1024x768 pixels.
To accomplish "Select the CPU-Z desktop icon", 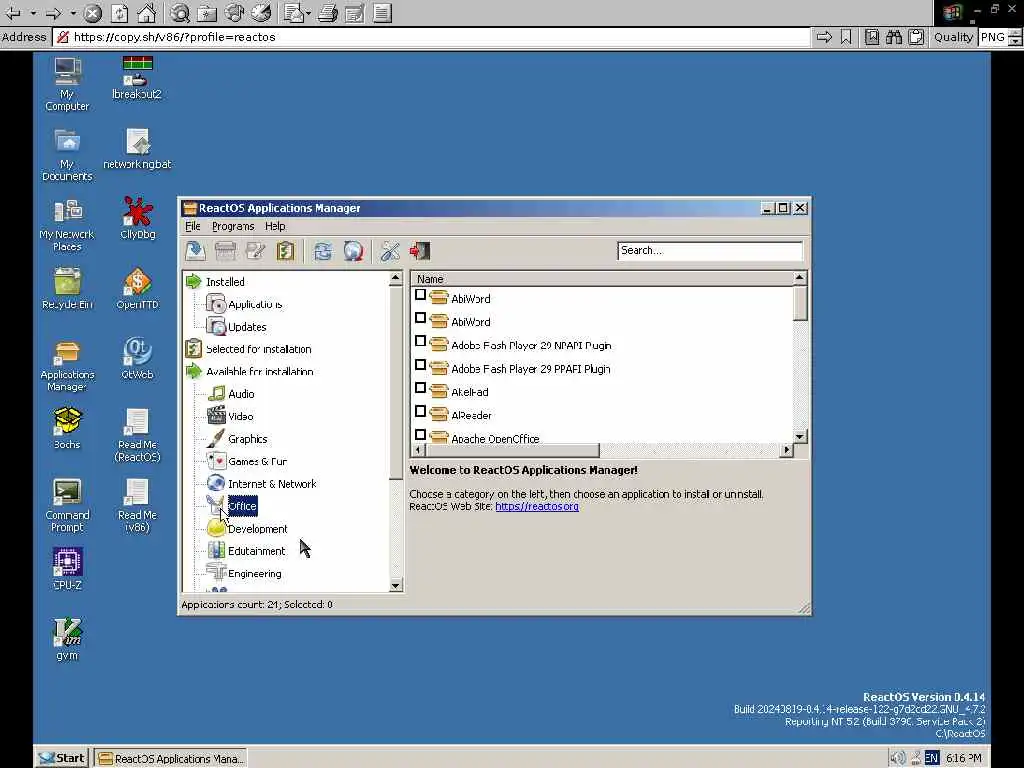I will [x=67, y=569].
